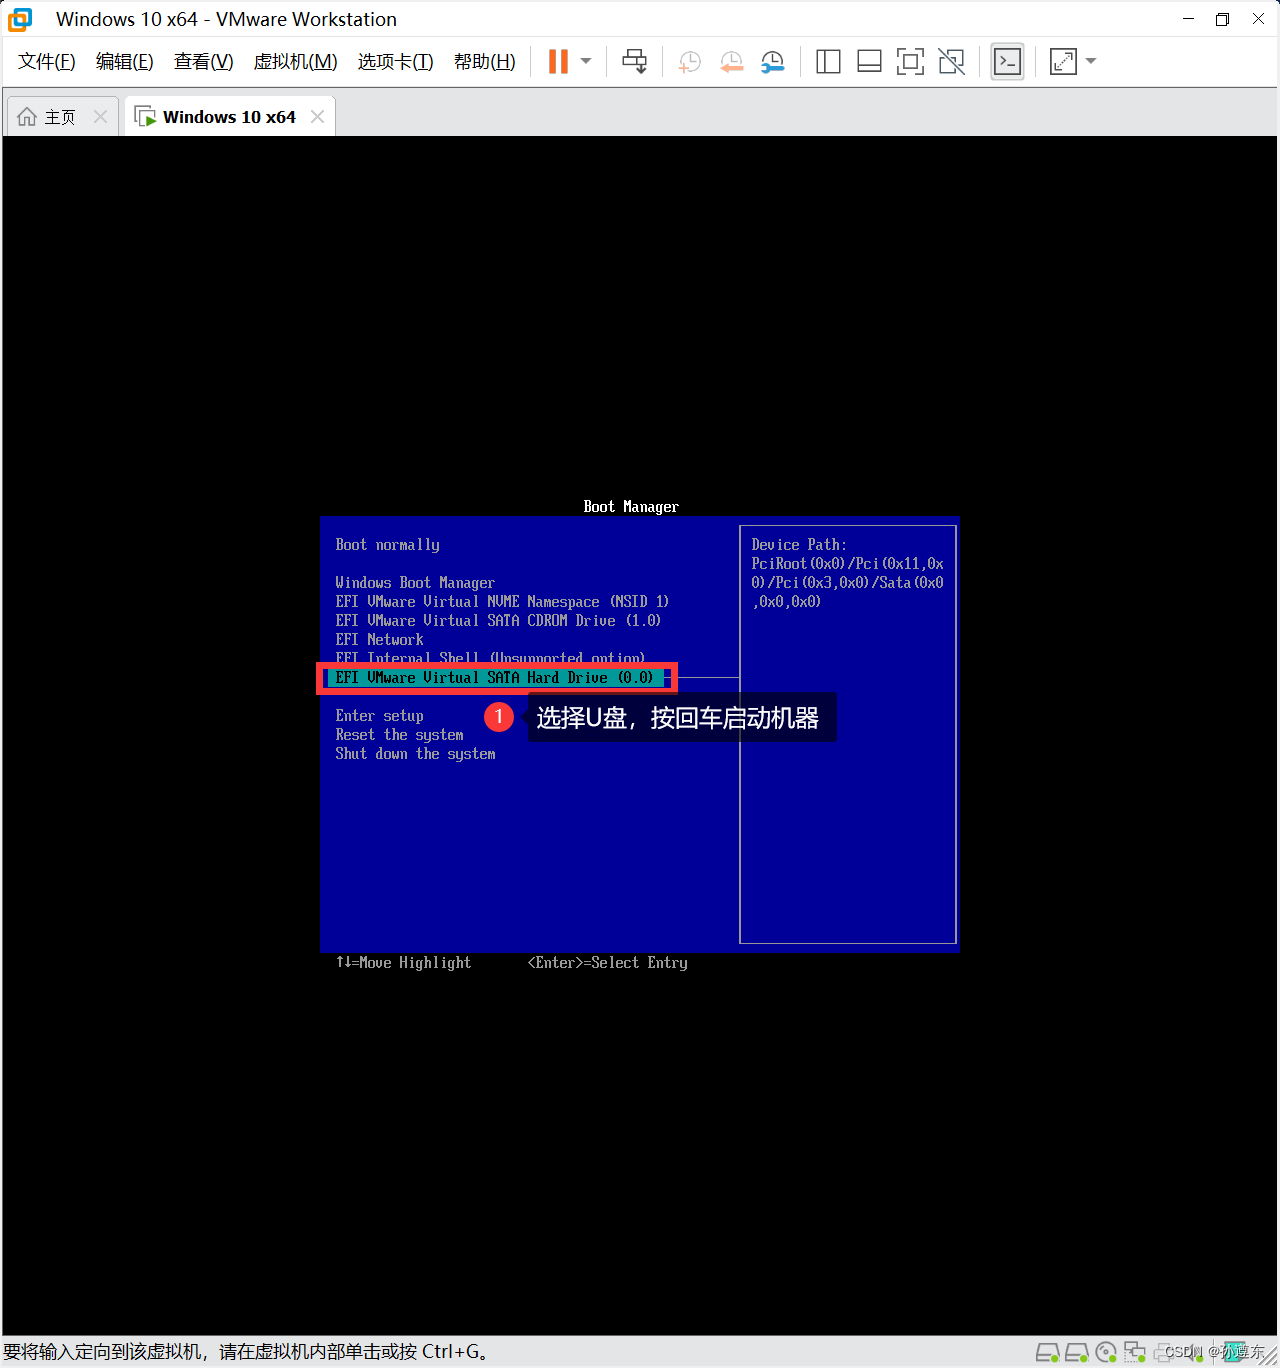Take a snapshot using the clock-plus icon

(x=689, y=62)
